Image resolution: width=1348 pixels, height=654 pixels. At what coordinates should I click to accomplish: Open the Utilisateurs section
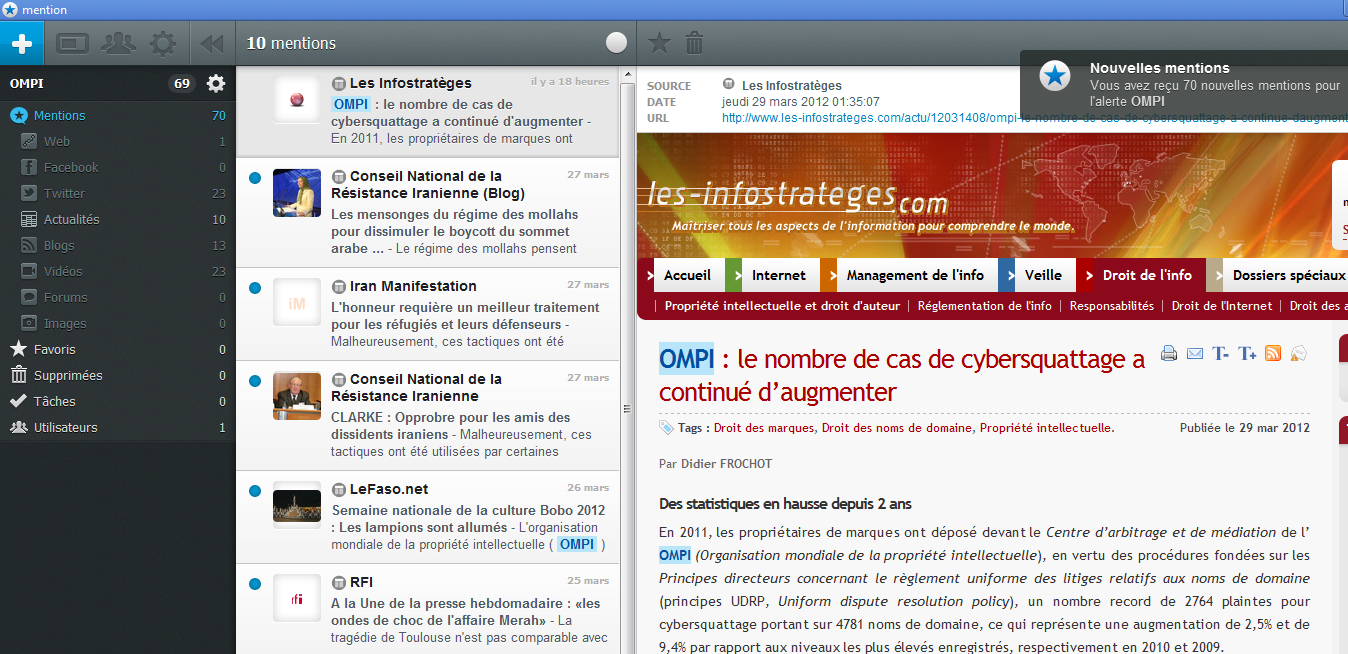click(118, 427)
